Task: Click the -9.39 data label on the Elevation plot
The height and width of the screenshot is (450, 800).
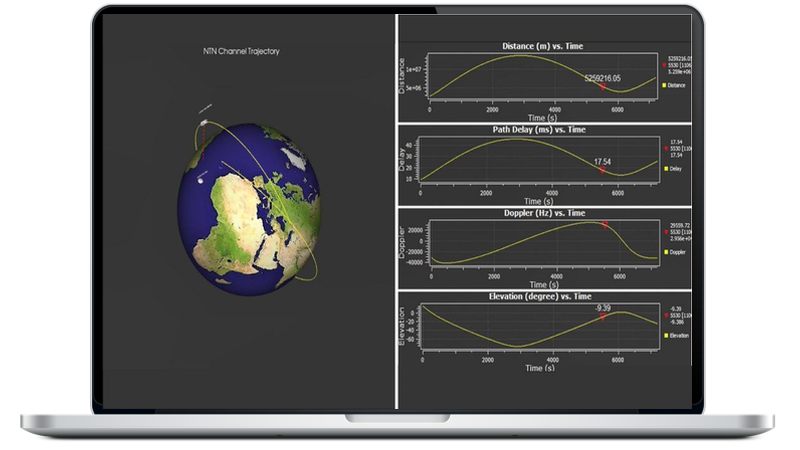Action: [603, 308]
